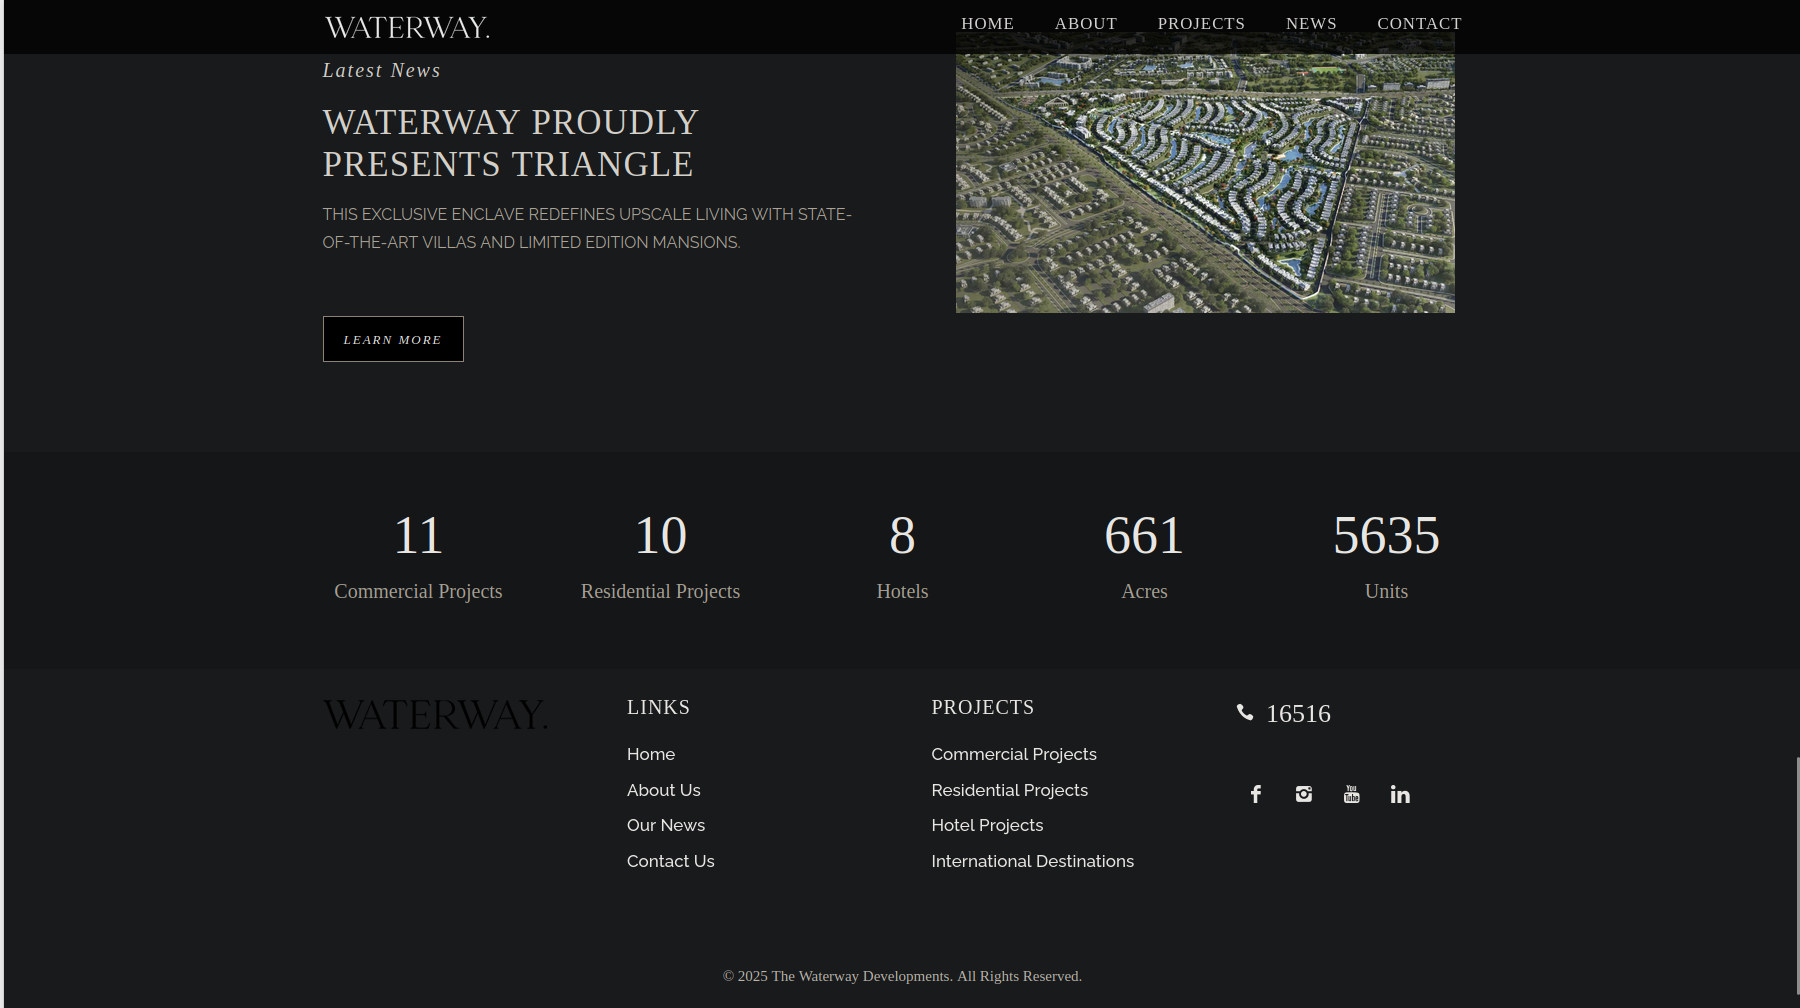
Task: Open About in the top navigation
Action: [1085, 23]
